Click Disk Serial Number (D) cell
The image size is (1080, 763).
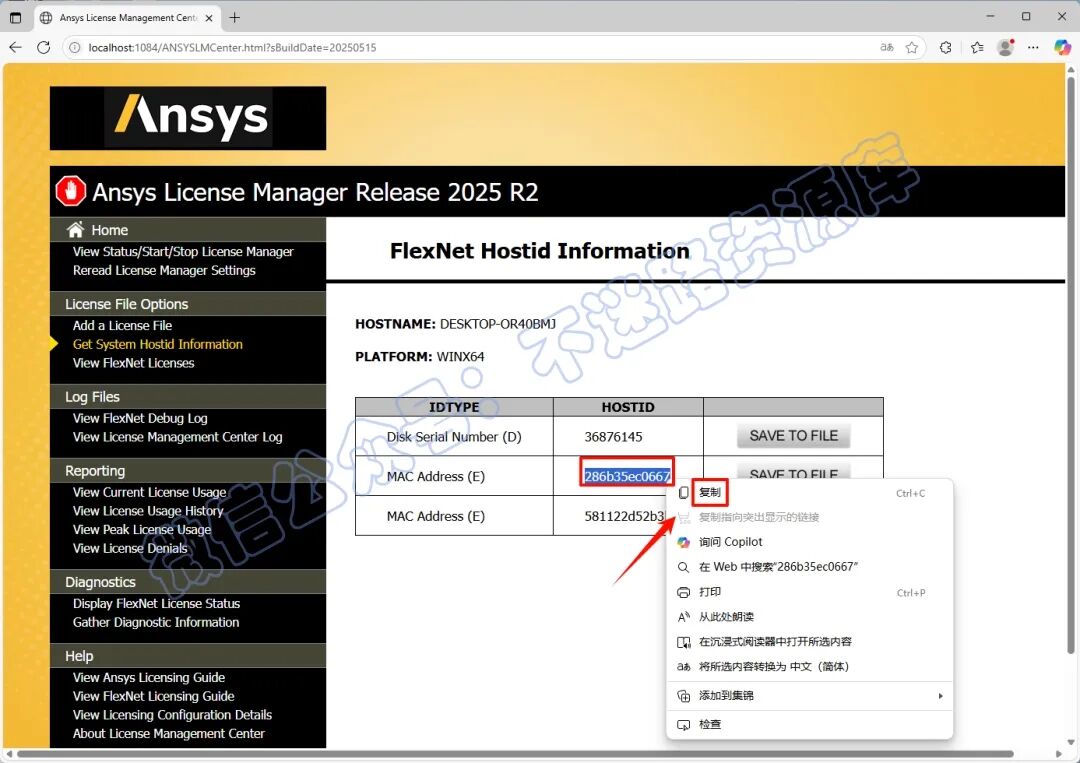[x=454, y=437]
